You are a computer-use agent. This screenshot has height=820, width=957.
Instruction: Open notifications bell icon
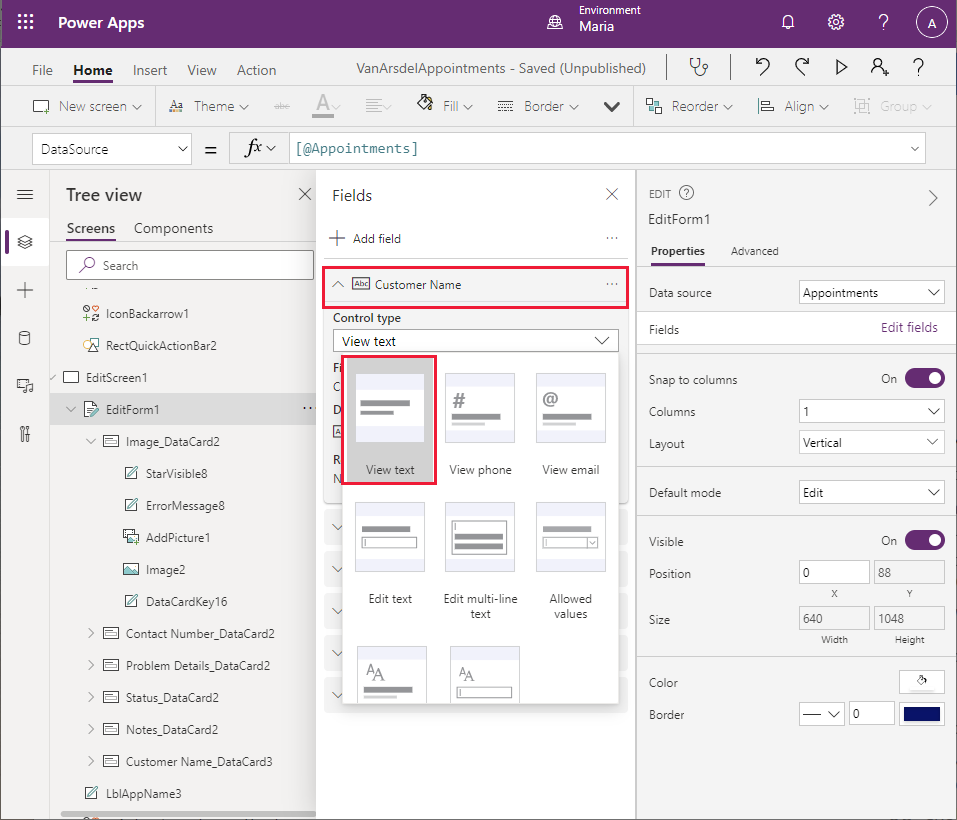point(788,23)
